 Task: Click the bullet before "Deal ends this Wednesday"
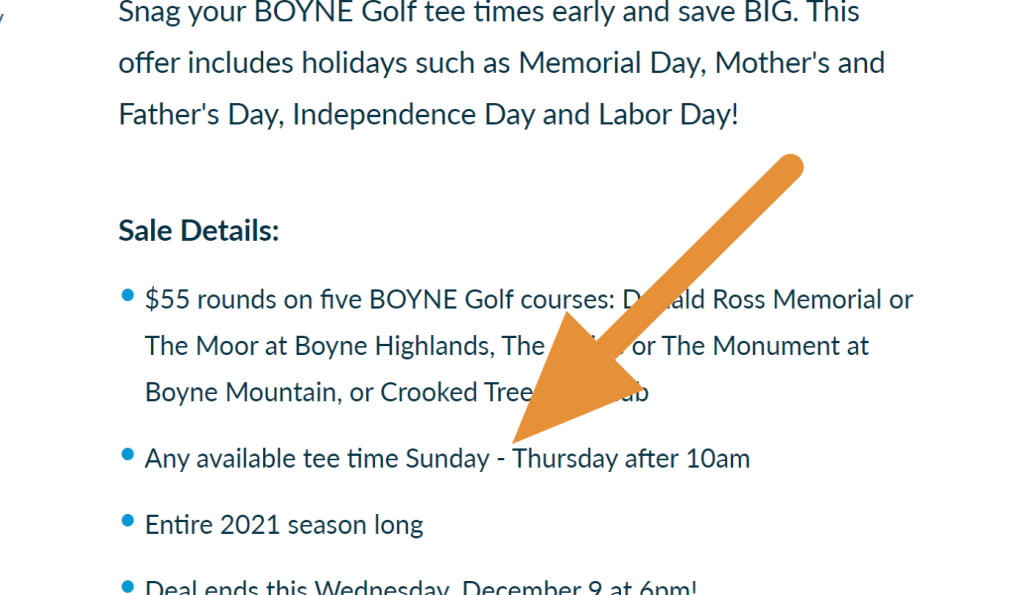(127, 586)
